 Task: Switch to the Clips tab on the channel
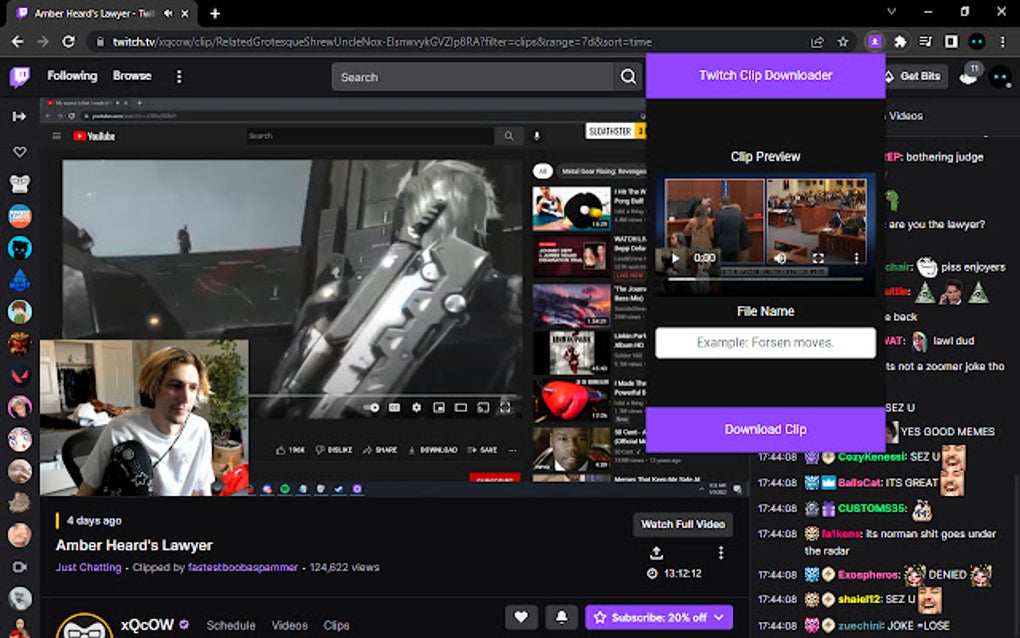336,625
